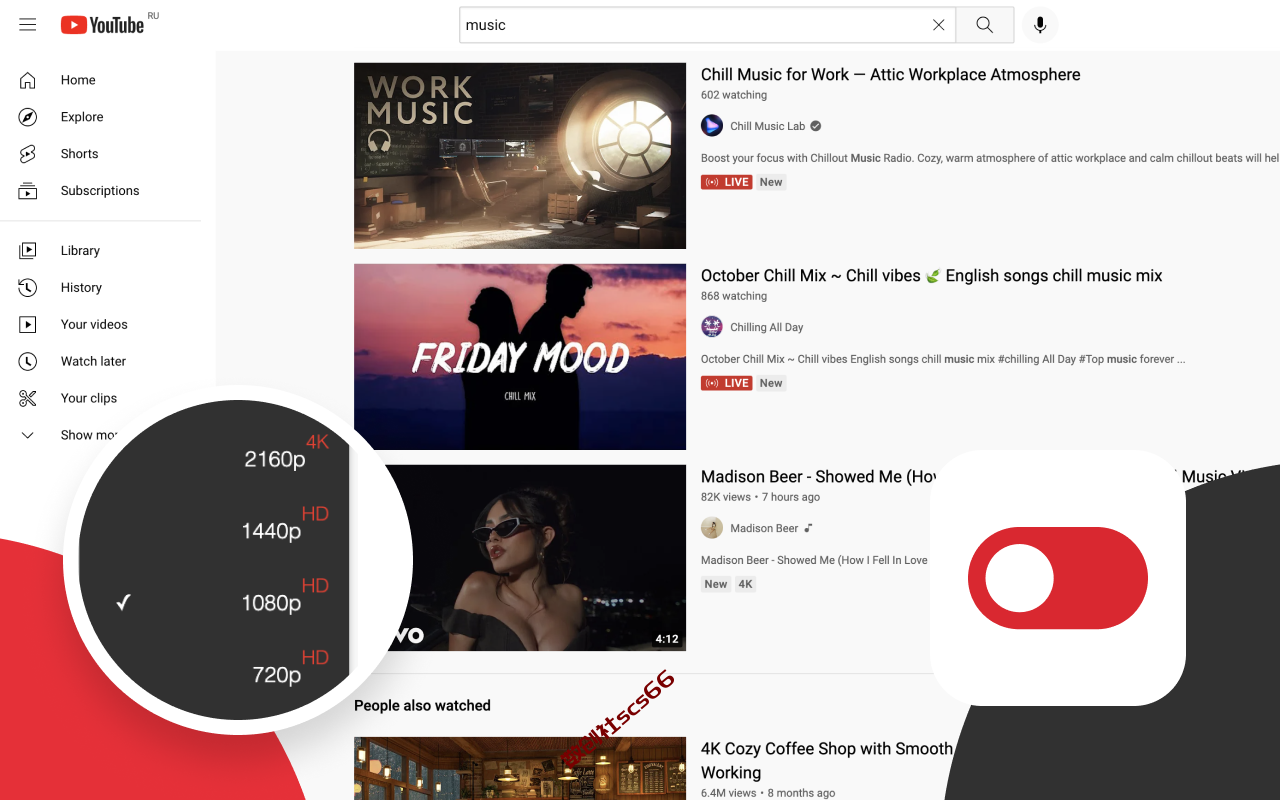Viewport: 1280px width, 800px height.
Task: Click LIVE badge on October Chill Mix
Action: (x=726, y=383)
